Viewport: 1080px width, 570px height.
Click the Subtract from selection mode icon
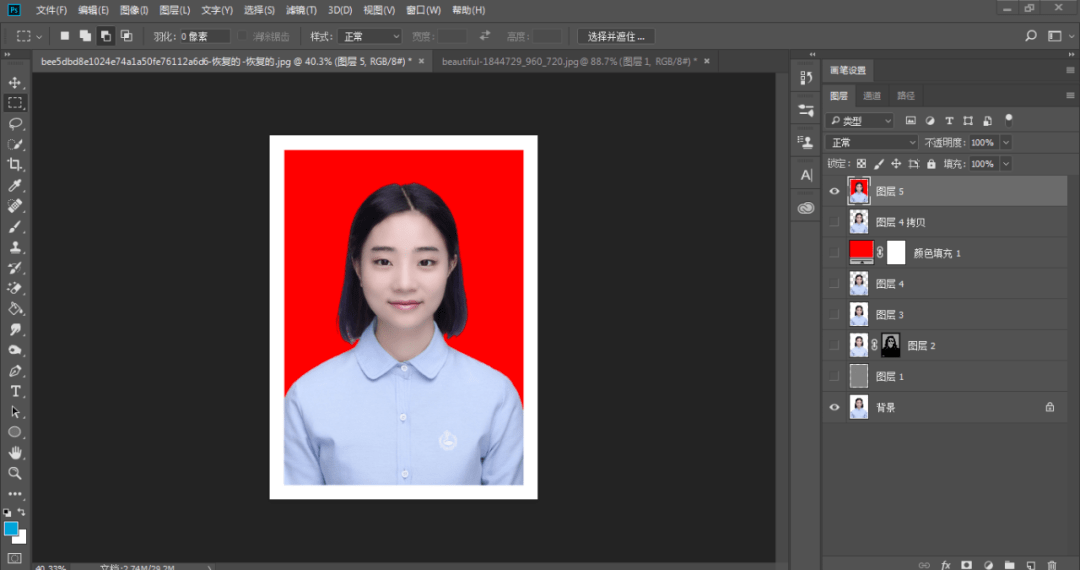(x=105, y=36)
